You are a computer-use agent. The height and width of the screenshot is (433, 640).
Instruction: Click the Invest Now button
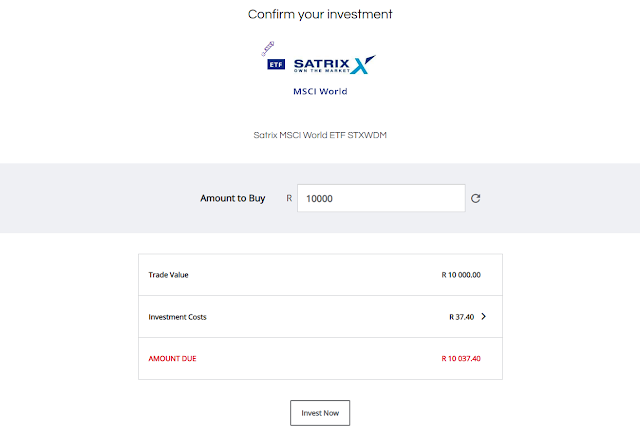(320, 413)
